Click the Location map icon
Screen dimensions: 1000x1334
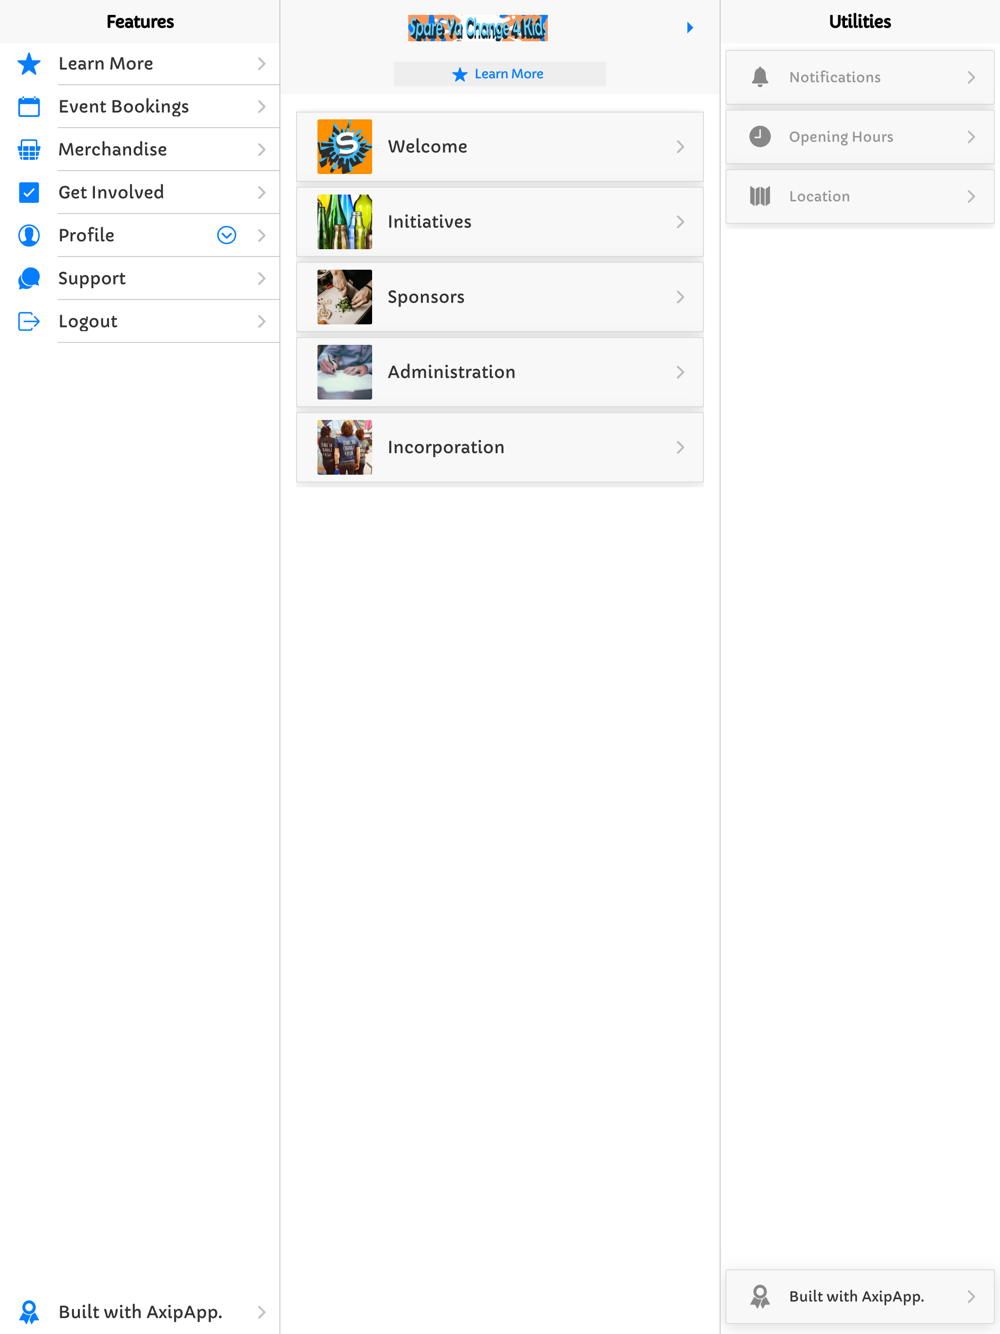click(760, 197)
